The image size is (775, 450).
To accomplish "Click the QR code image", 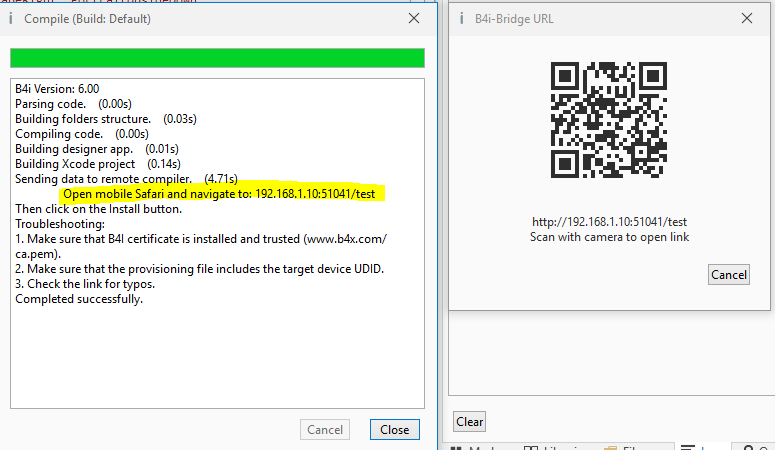I will (608, 120).
